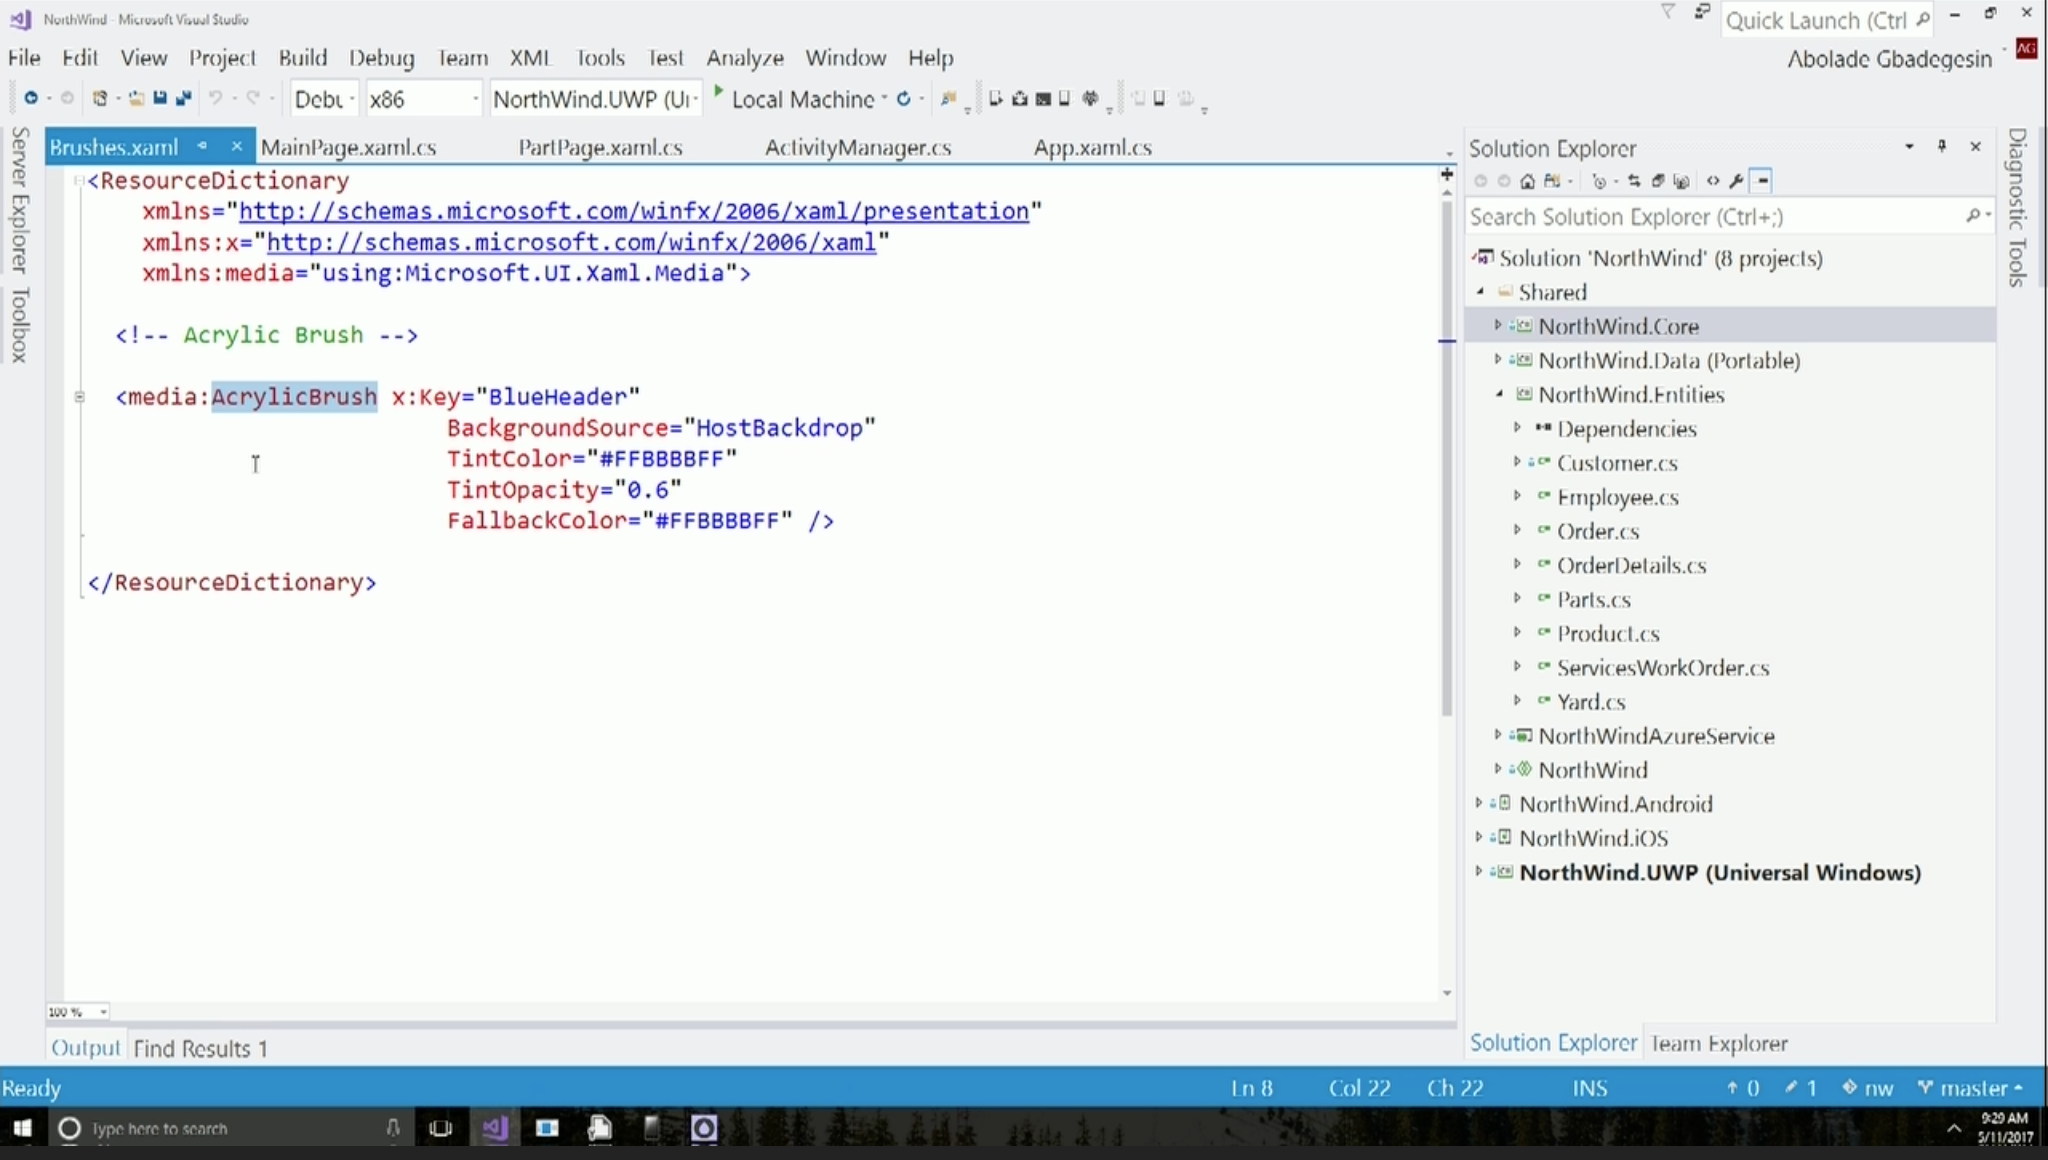Click the green Start debugging arrow
The height and width of the screenshot is (1160, 2048).
coord(718,93)
